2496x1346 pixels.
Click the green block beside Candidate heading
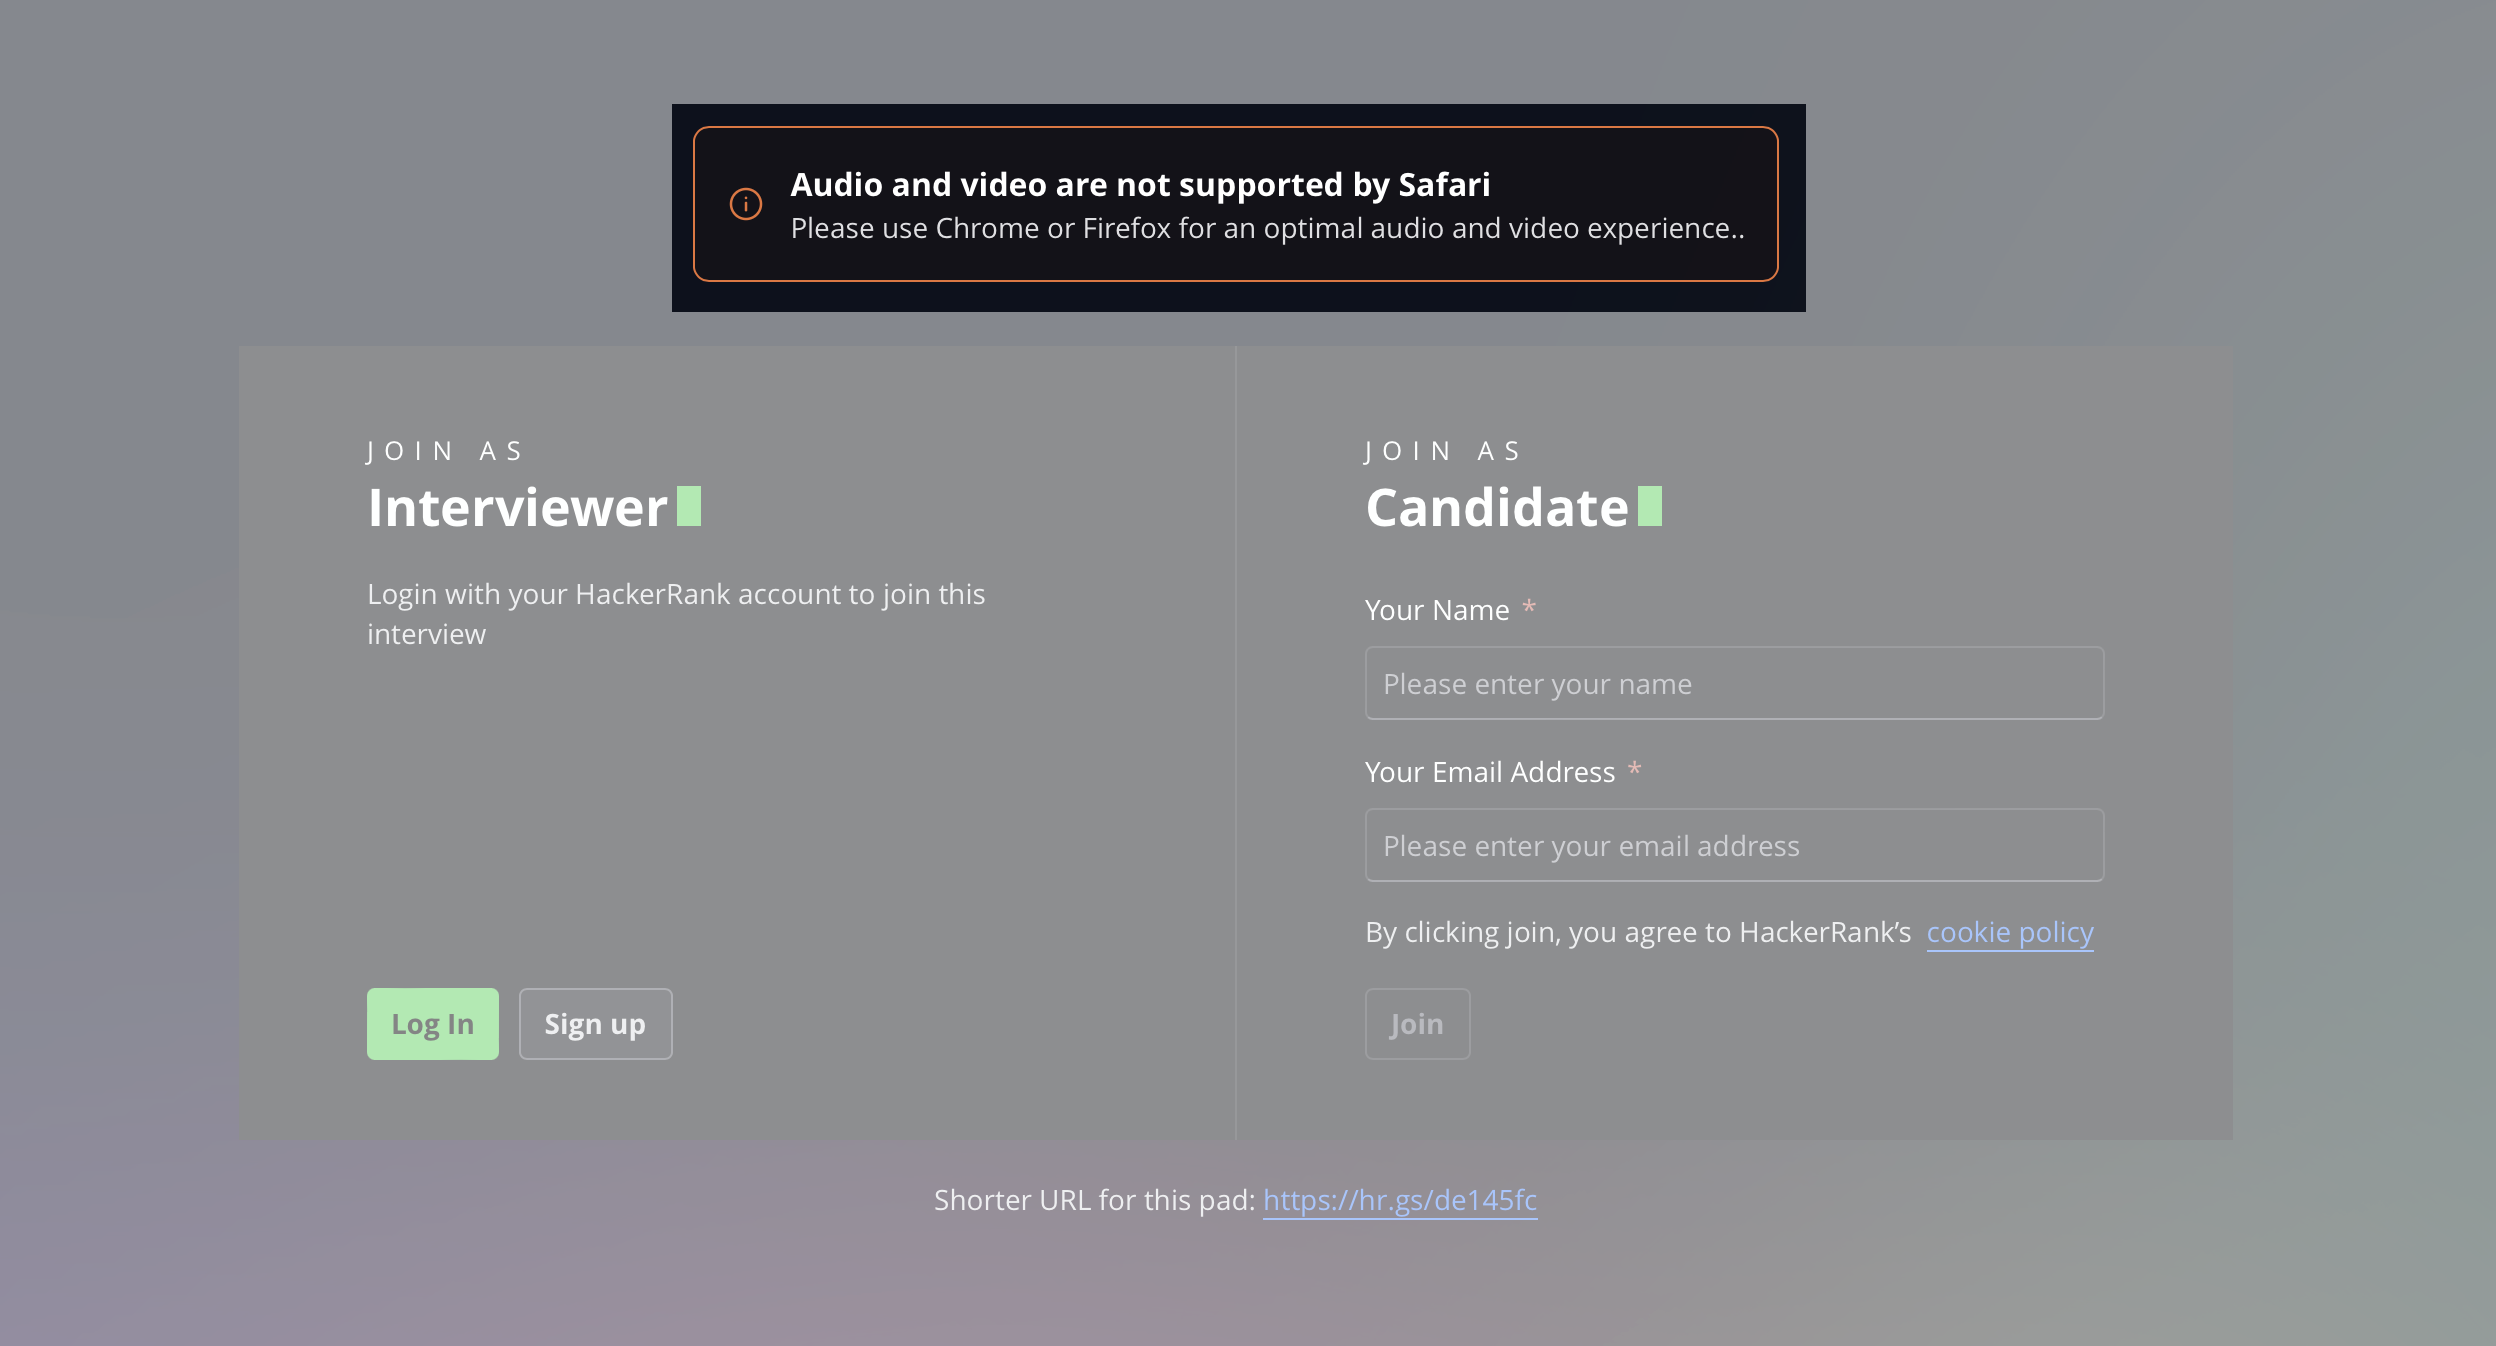pos(1650,506)
